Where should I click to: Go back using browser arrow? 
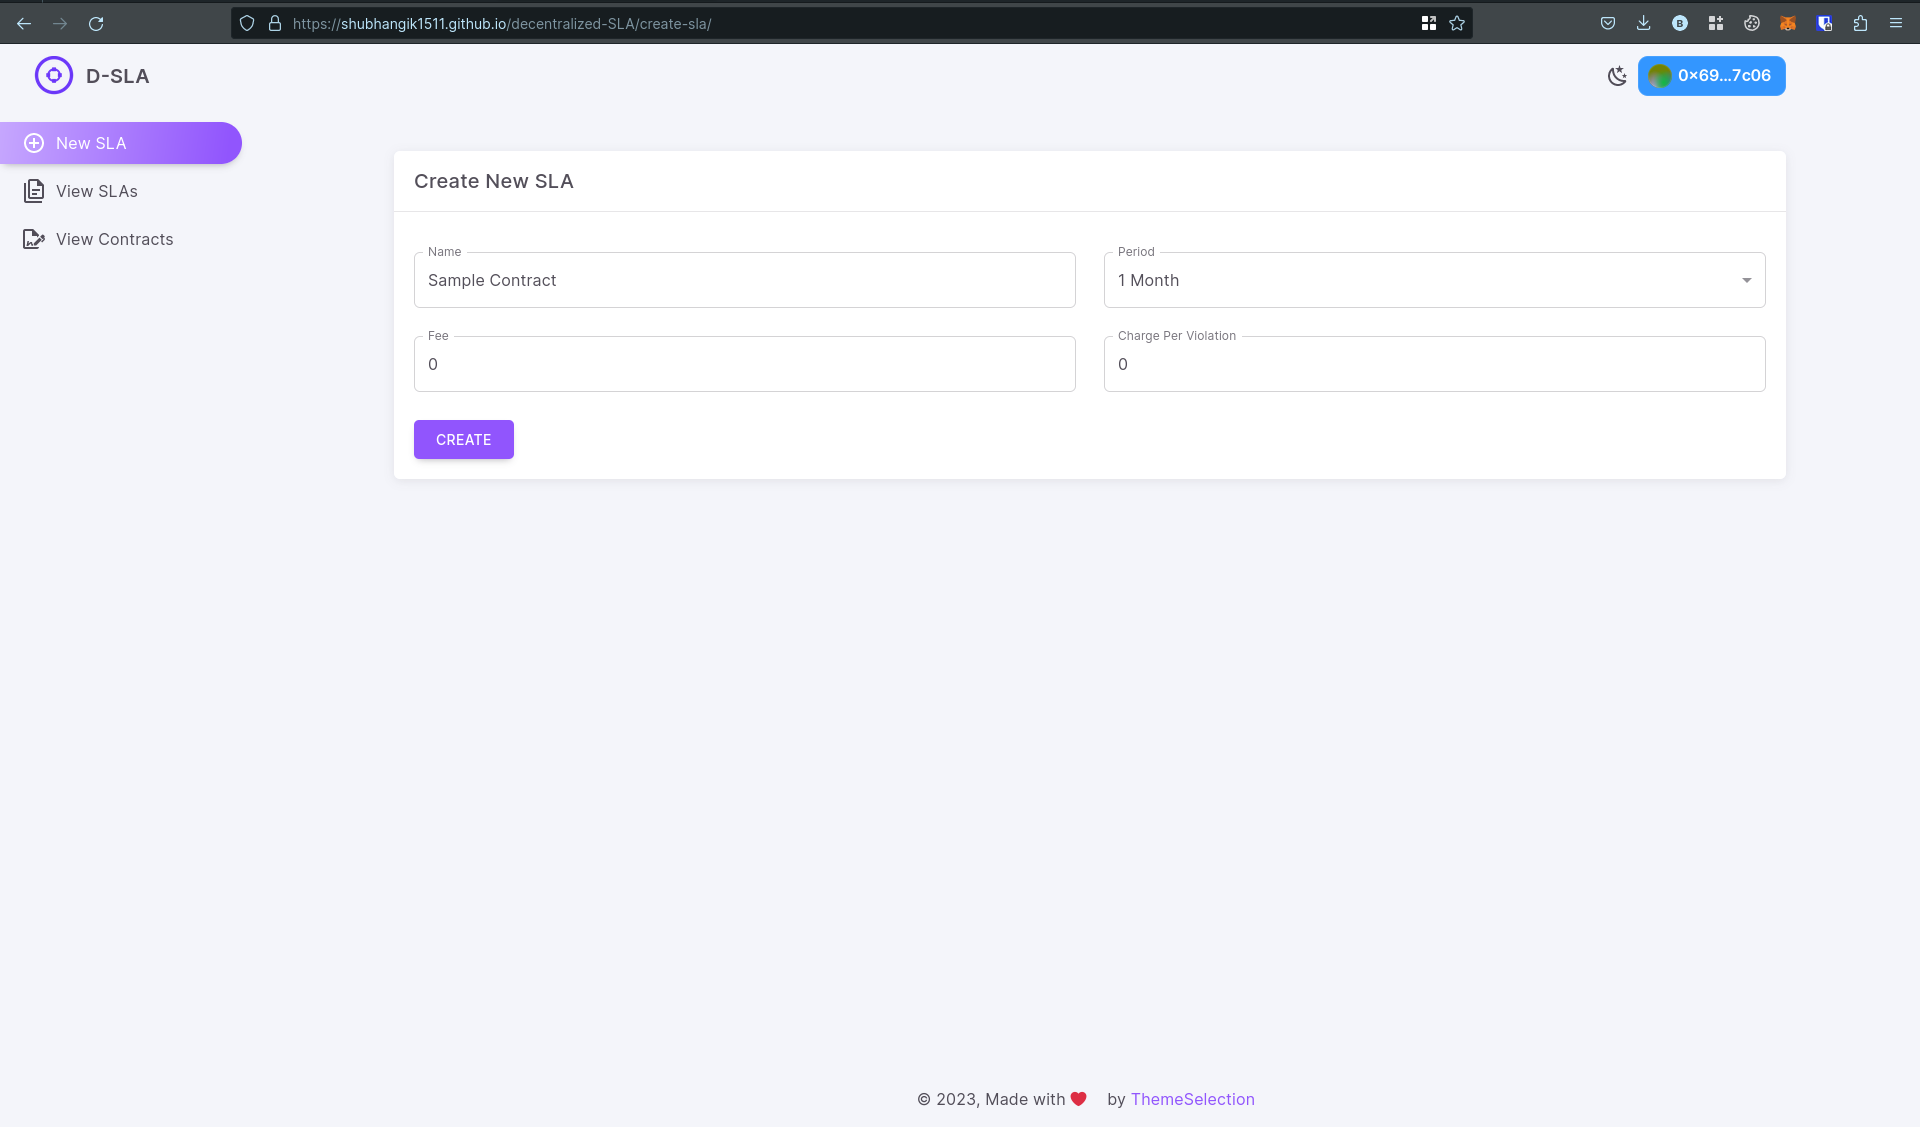tap(24, 23)
